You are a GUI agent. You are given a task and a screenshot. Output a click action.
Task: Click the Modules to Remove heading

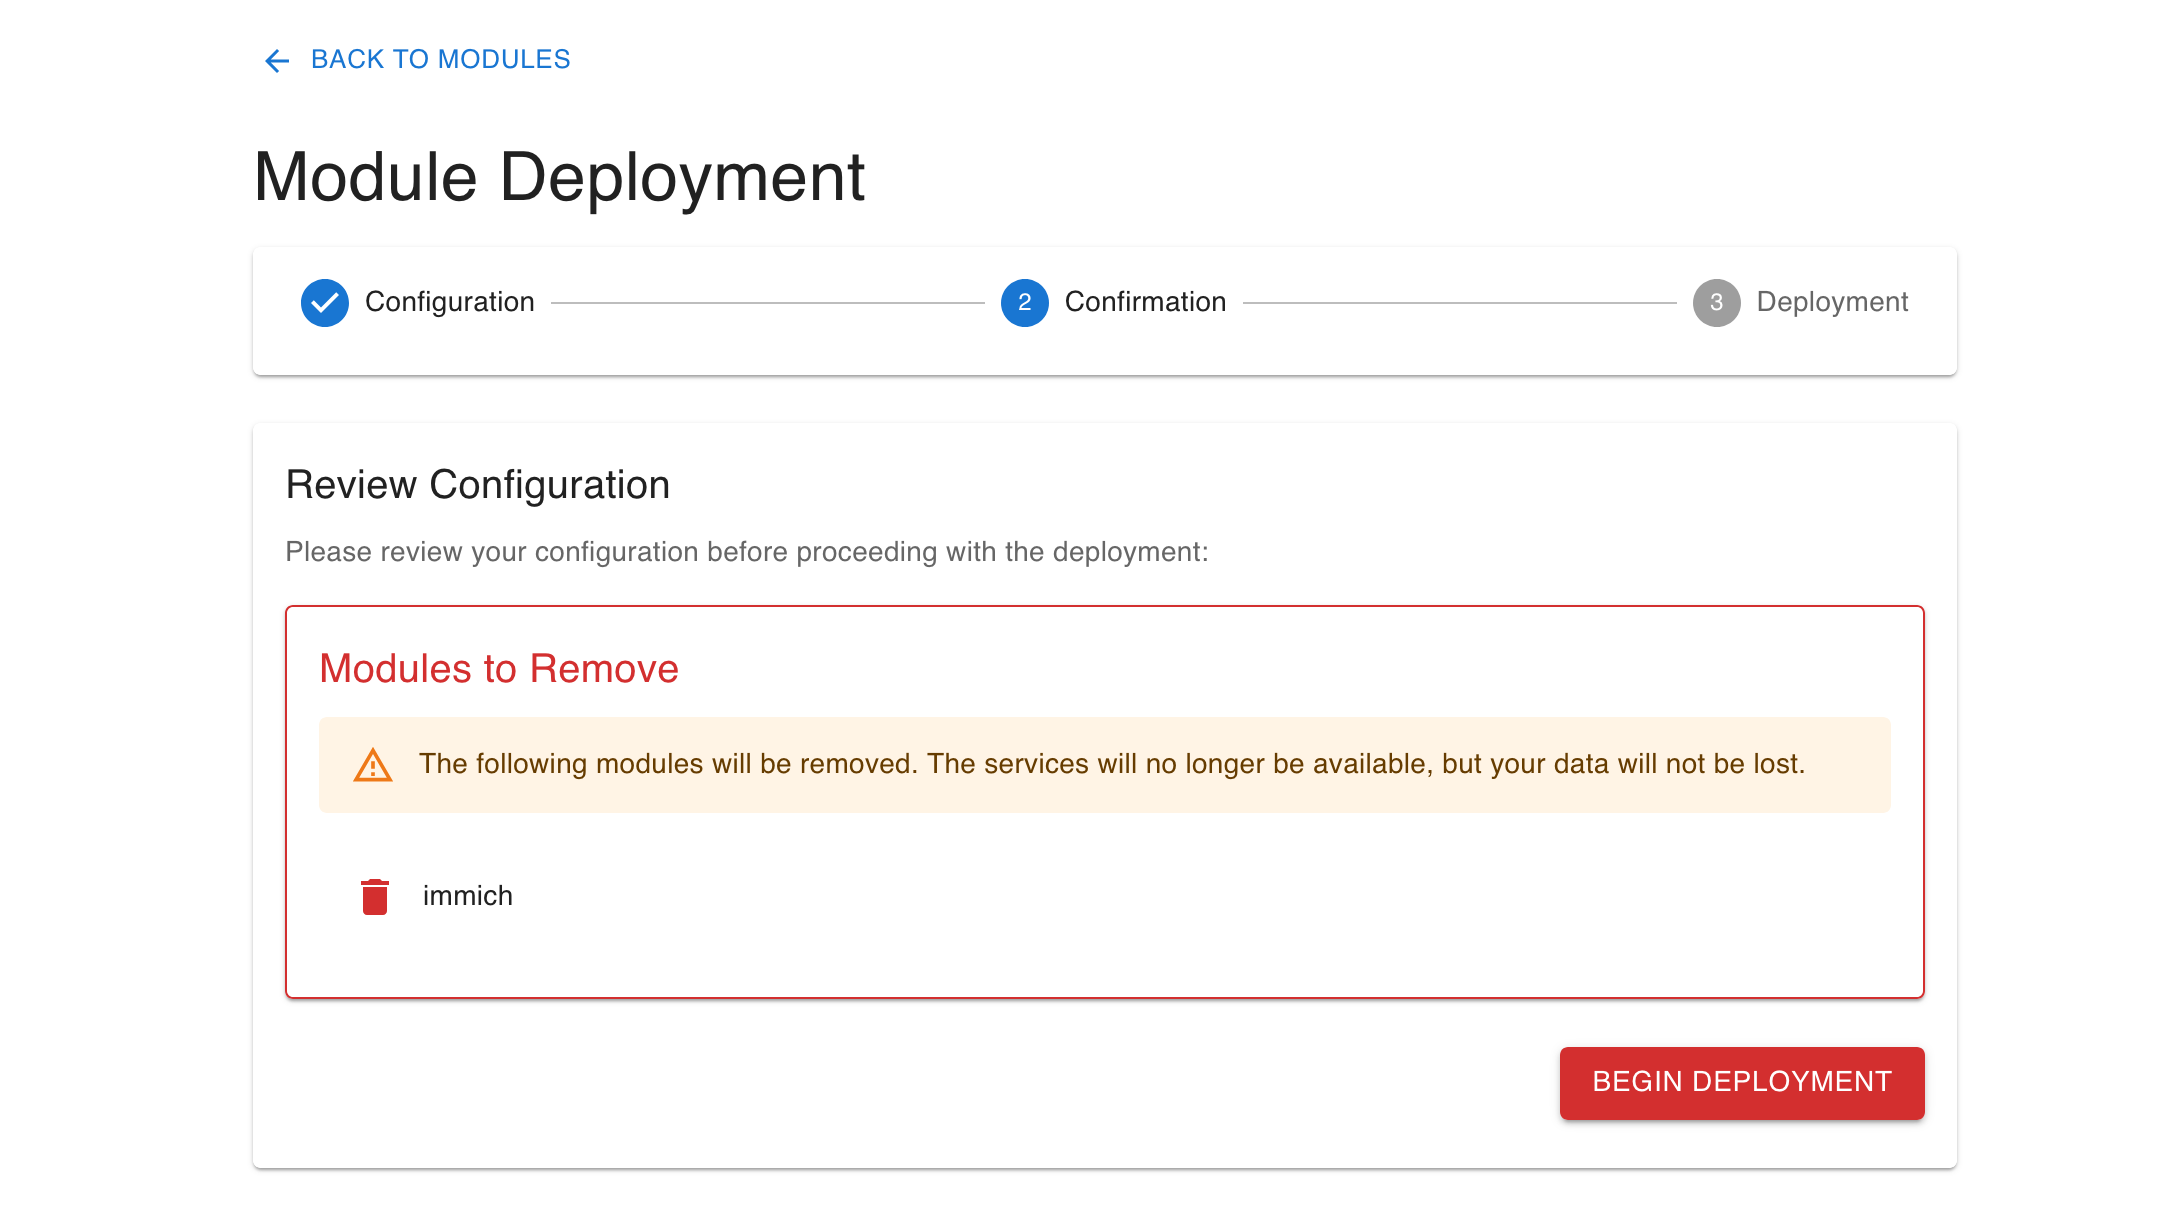pos(499,669)
